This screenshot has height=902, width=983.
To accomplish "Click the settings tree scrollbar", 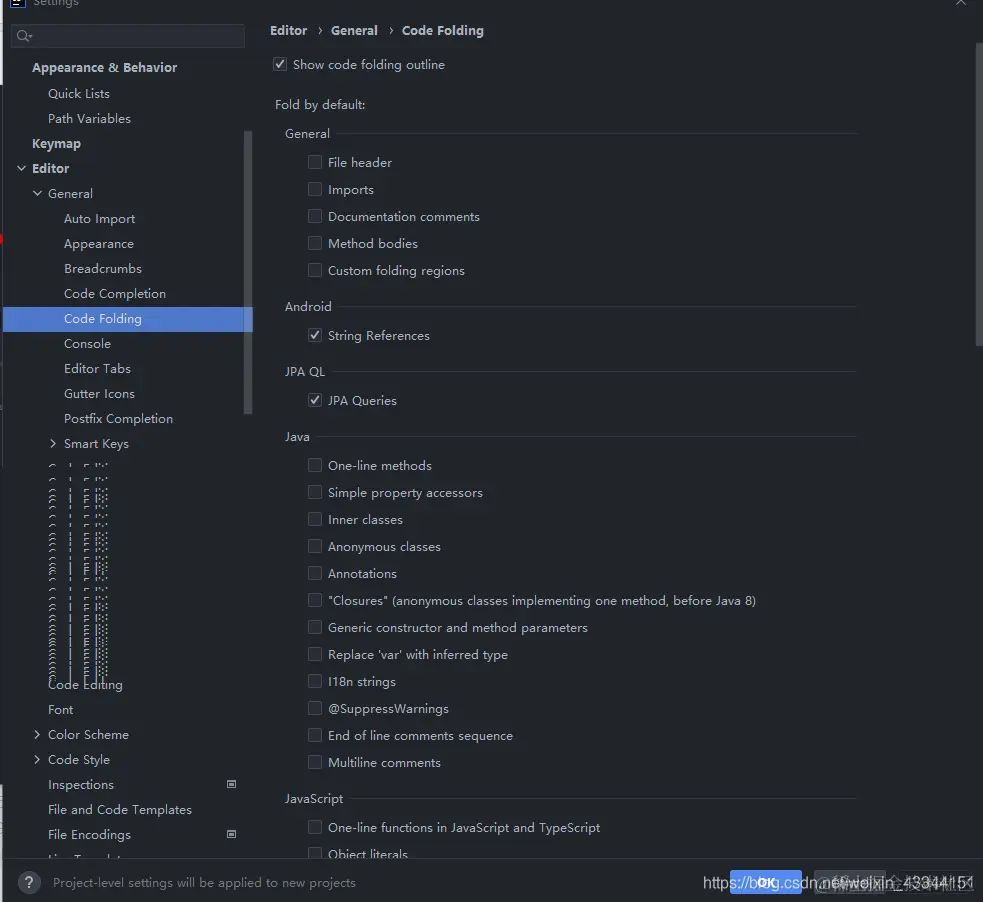I will (x=248, y=272).
